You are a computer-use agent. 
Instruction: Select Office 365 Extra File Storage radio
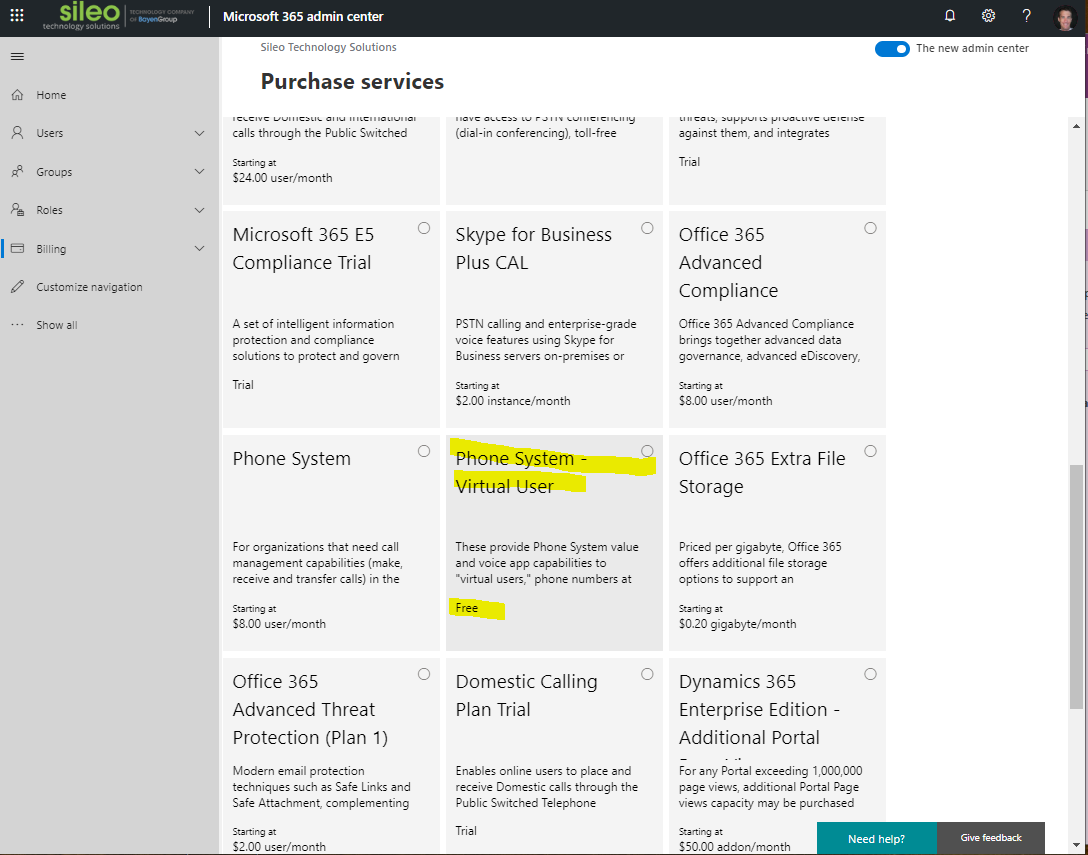click(870, 451)
